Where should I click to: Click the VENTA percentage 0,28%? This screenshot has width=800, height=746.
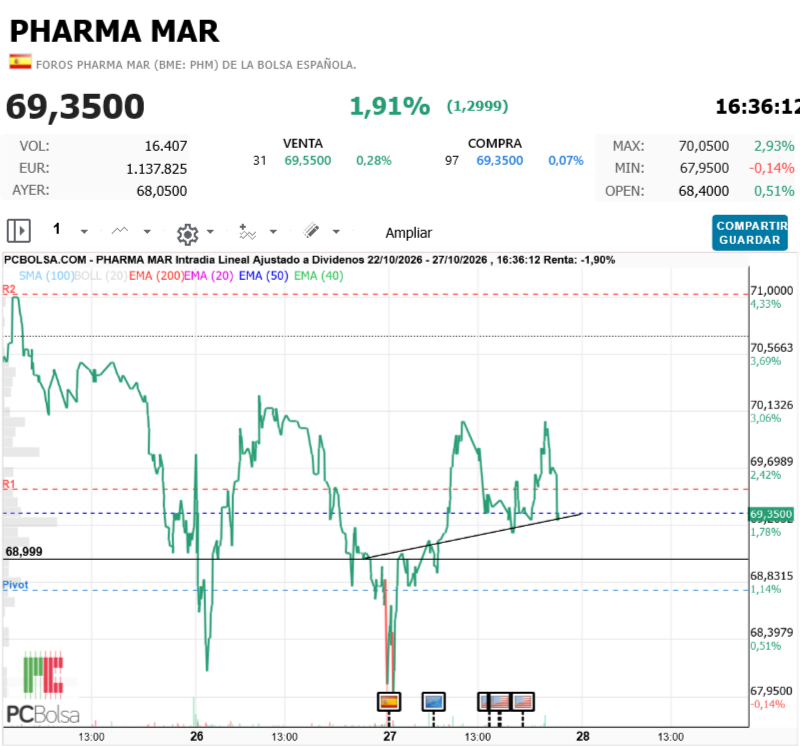[373, 161]
